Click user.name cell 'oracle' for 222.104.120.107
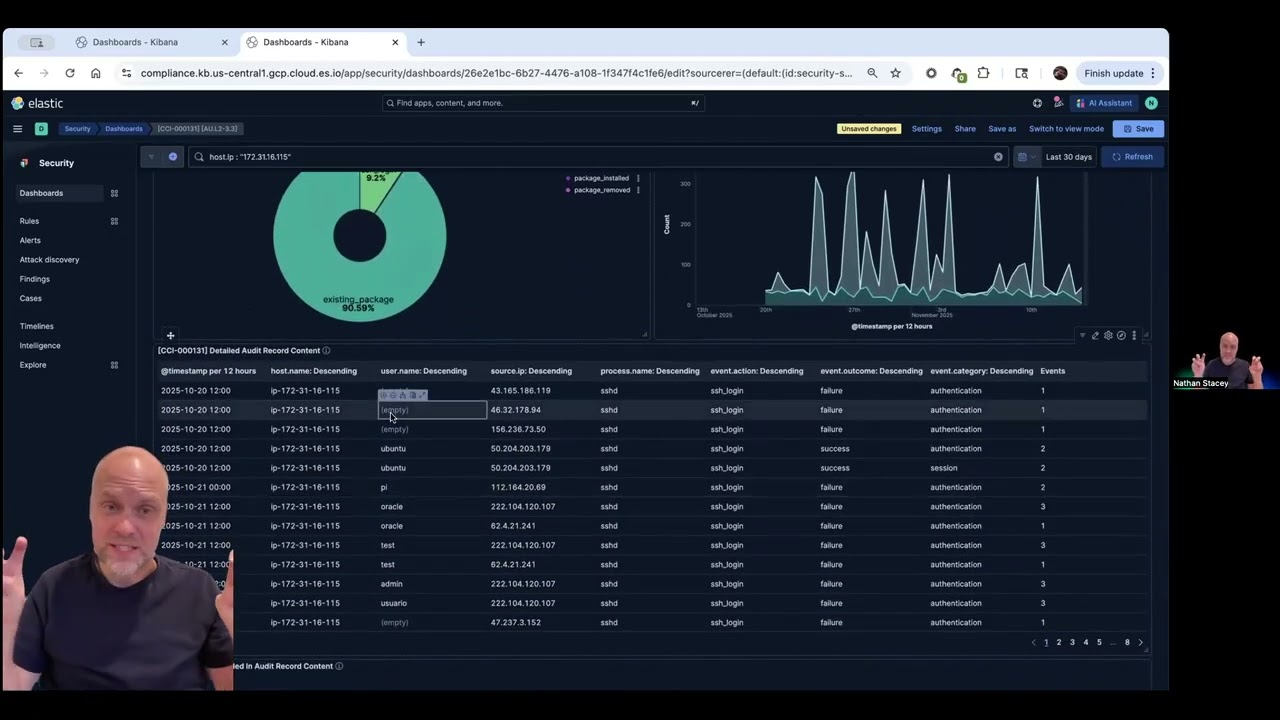1280x720 pixels. 391,507
